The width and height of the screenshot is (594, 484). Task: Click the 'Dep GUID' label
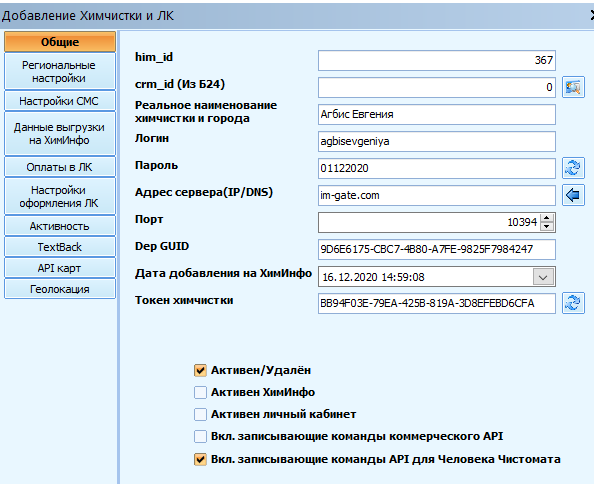click(x=162, y=247)
